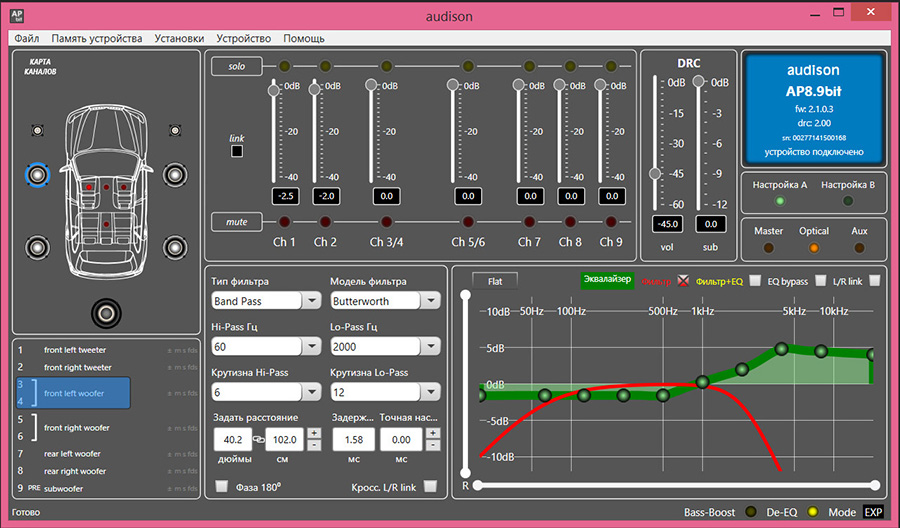Activate the Настройка B preset indicator
Viewport: 900px width, 528px height.
tap(848, 200)
